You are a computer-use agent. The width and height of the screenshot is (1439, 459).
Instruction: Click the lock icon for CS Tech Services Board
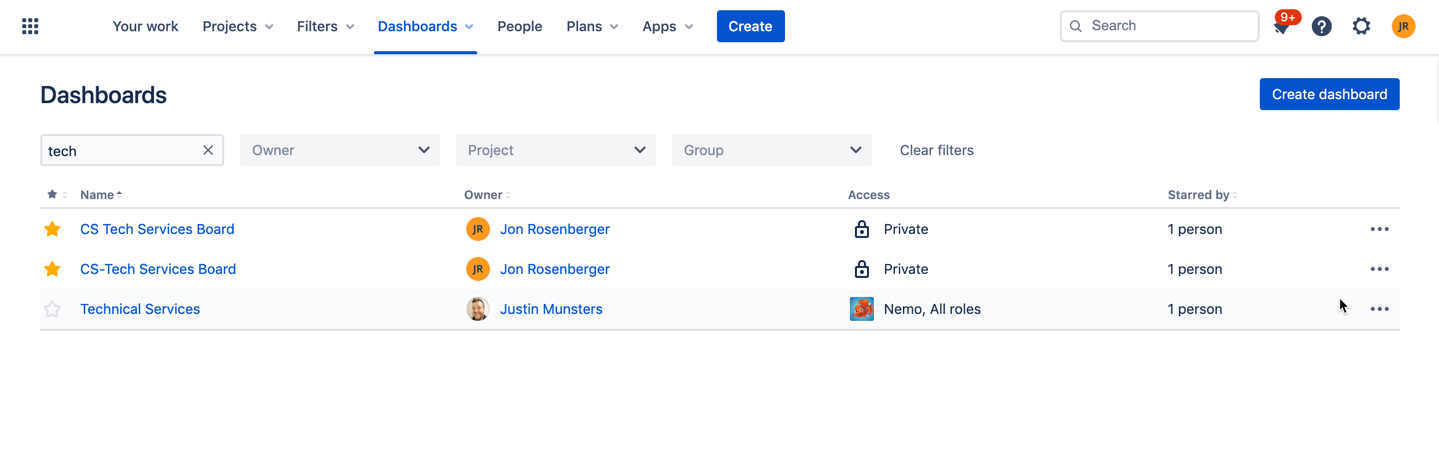[x=861, y=229]
